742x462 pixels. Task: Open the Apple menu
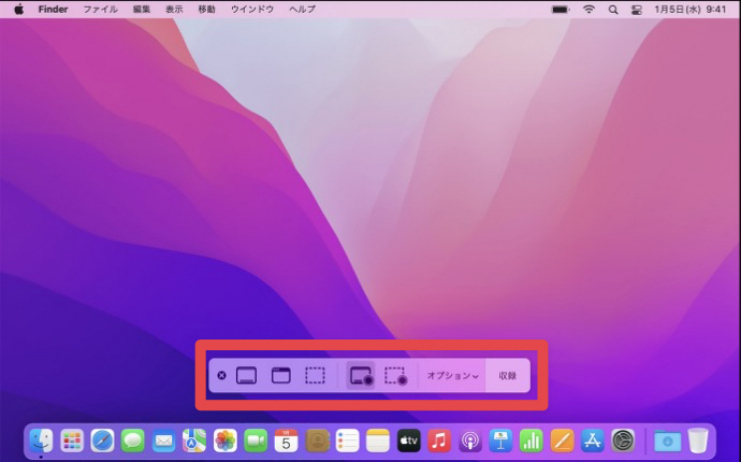18,9
